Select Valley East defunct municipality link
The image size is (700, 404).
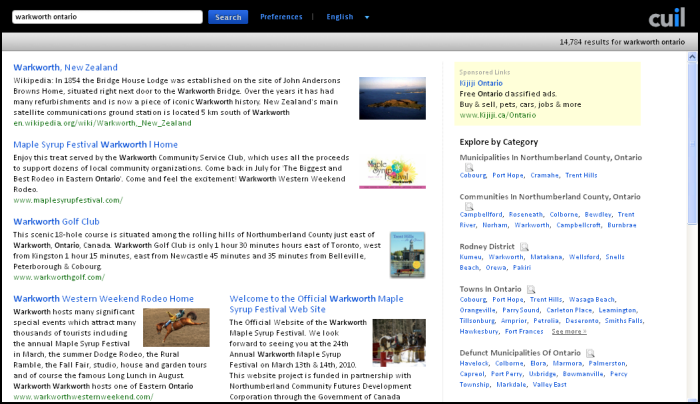point(550,385)
